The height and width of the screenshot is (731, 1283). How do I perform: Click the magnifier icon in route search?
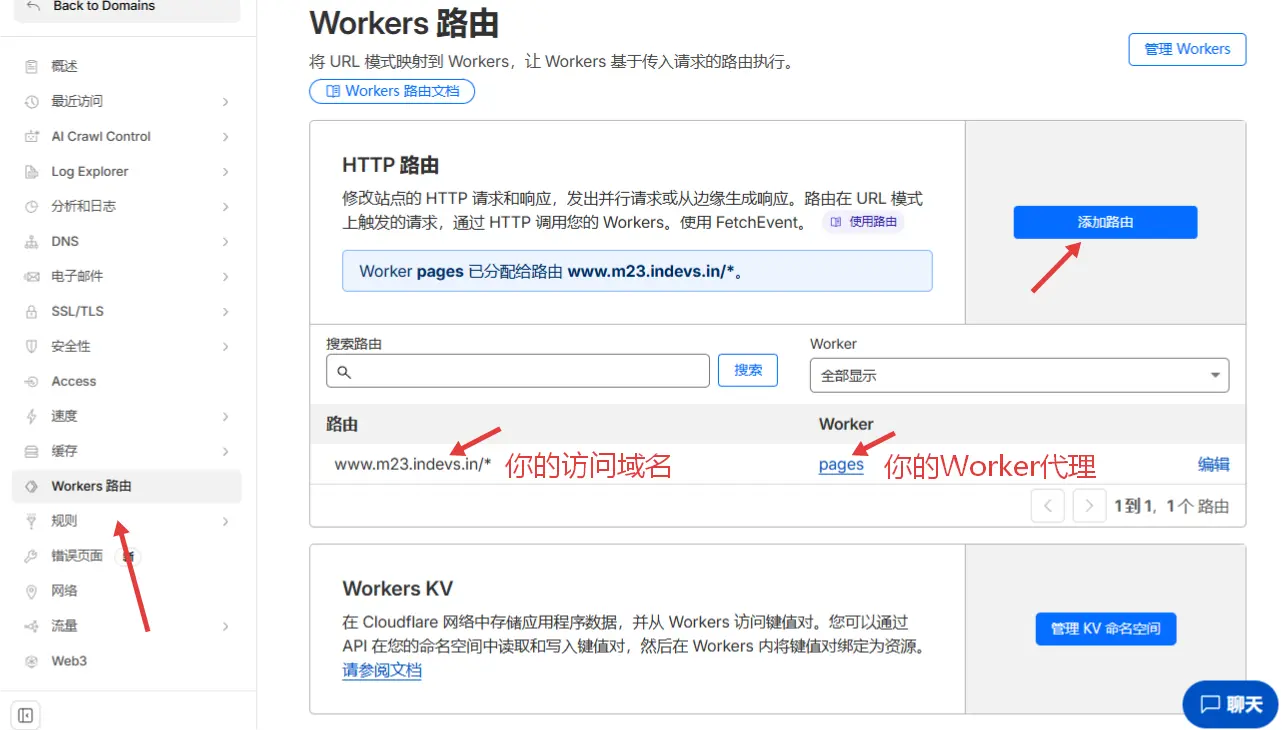(x=344, y=372)
